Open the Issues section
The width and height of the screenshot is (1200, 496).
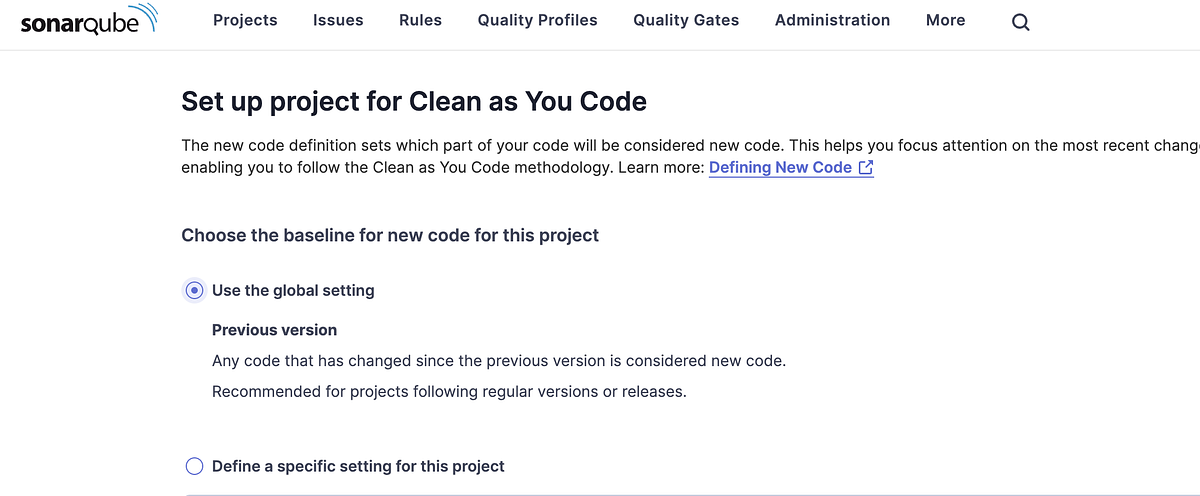tap(338, 20)
